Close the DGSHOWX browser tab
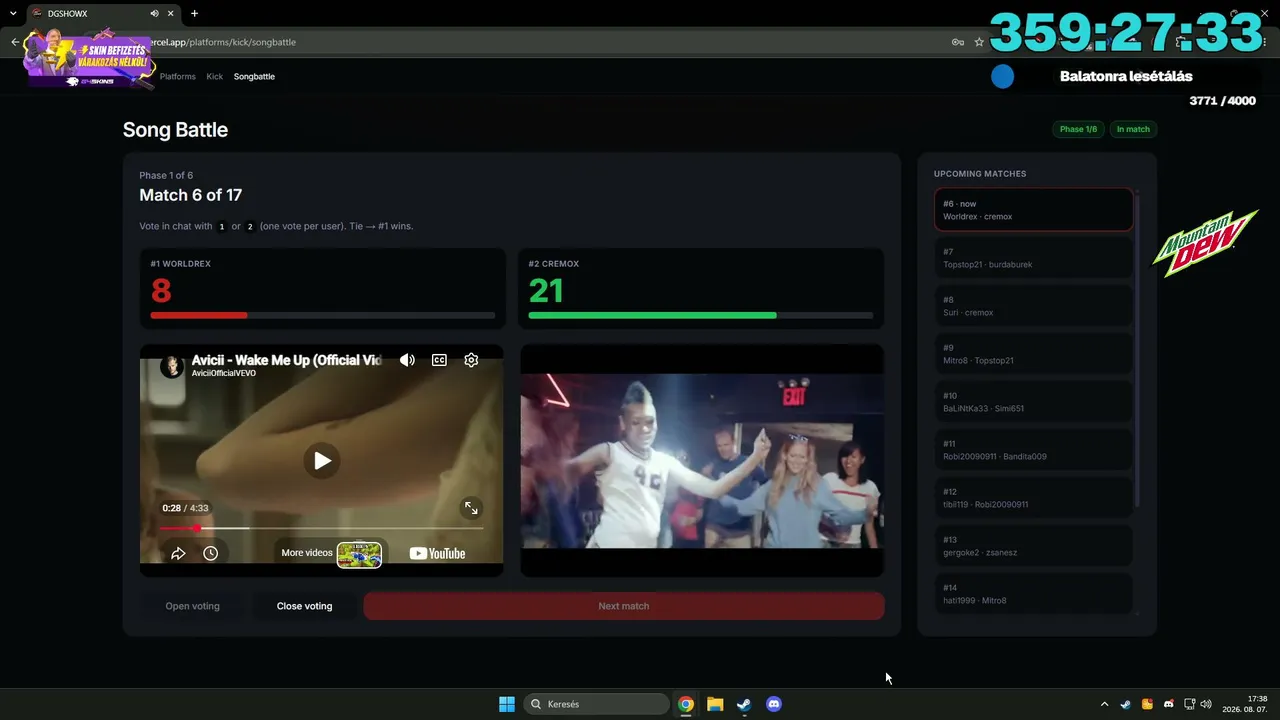Screen dimensions: 1280x720 pyautogui.click(x=172, y=14)
